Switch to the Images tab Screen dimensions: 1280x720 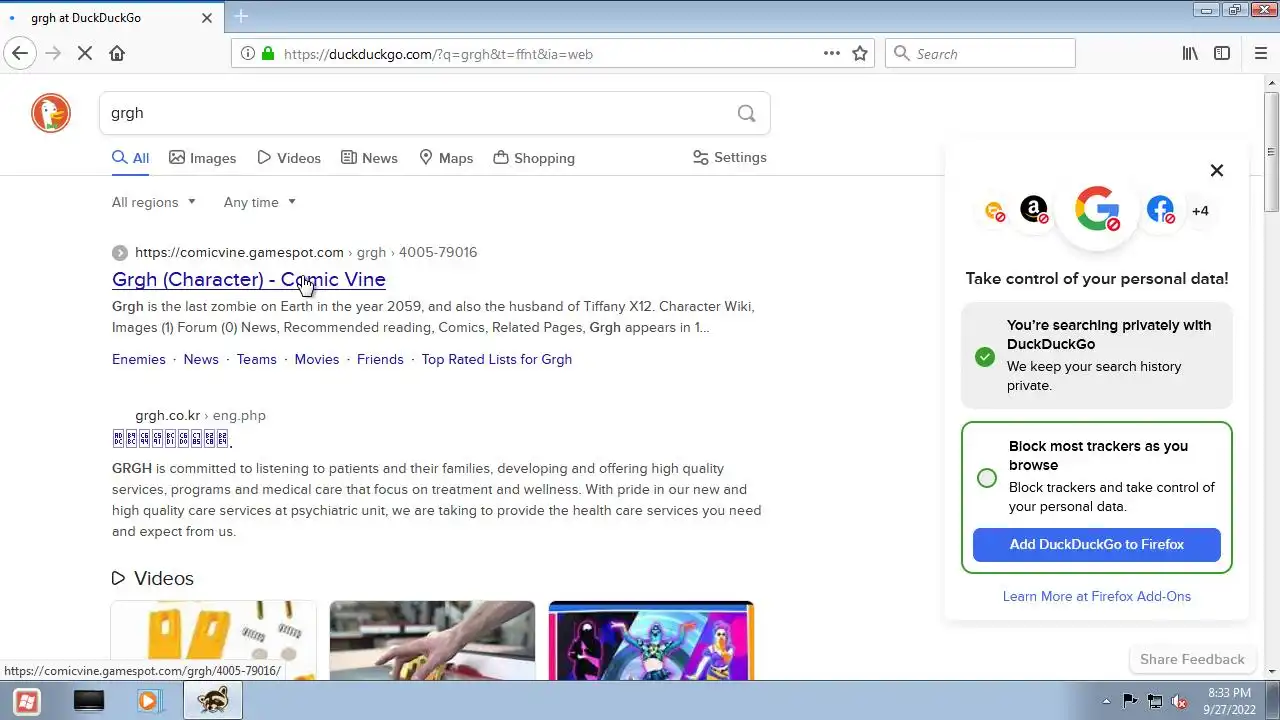tap(203, 158)
